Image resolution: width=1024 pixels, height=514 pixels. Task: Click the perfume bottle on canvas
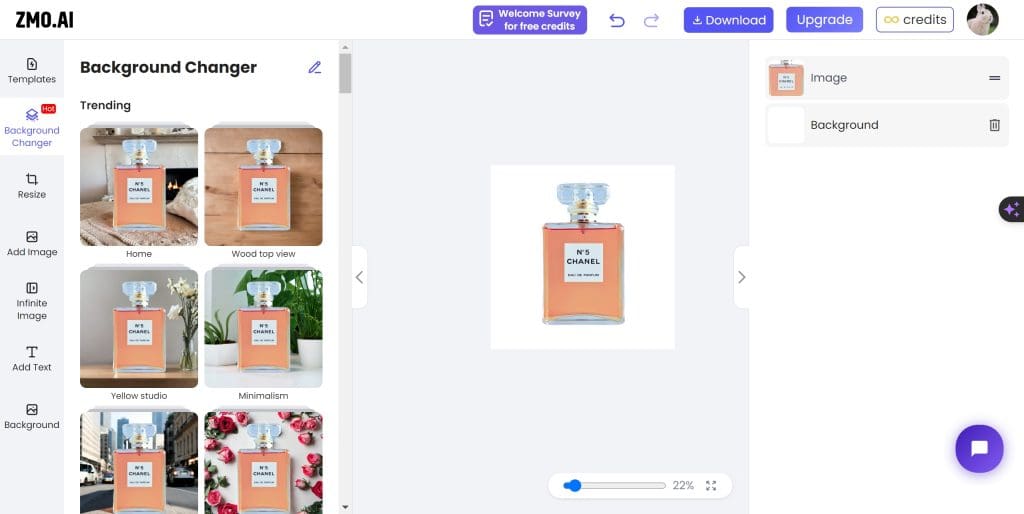(x=583, y=253)
